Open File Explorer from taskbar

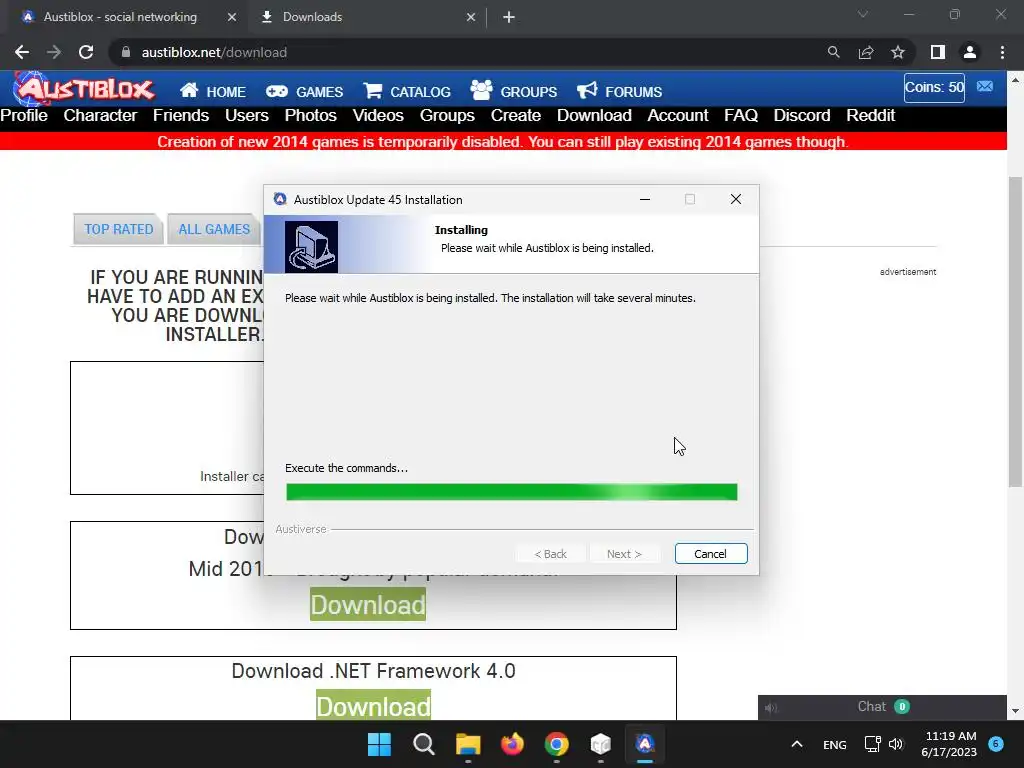click(x=468, y=744)
